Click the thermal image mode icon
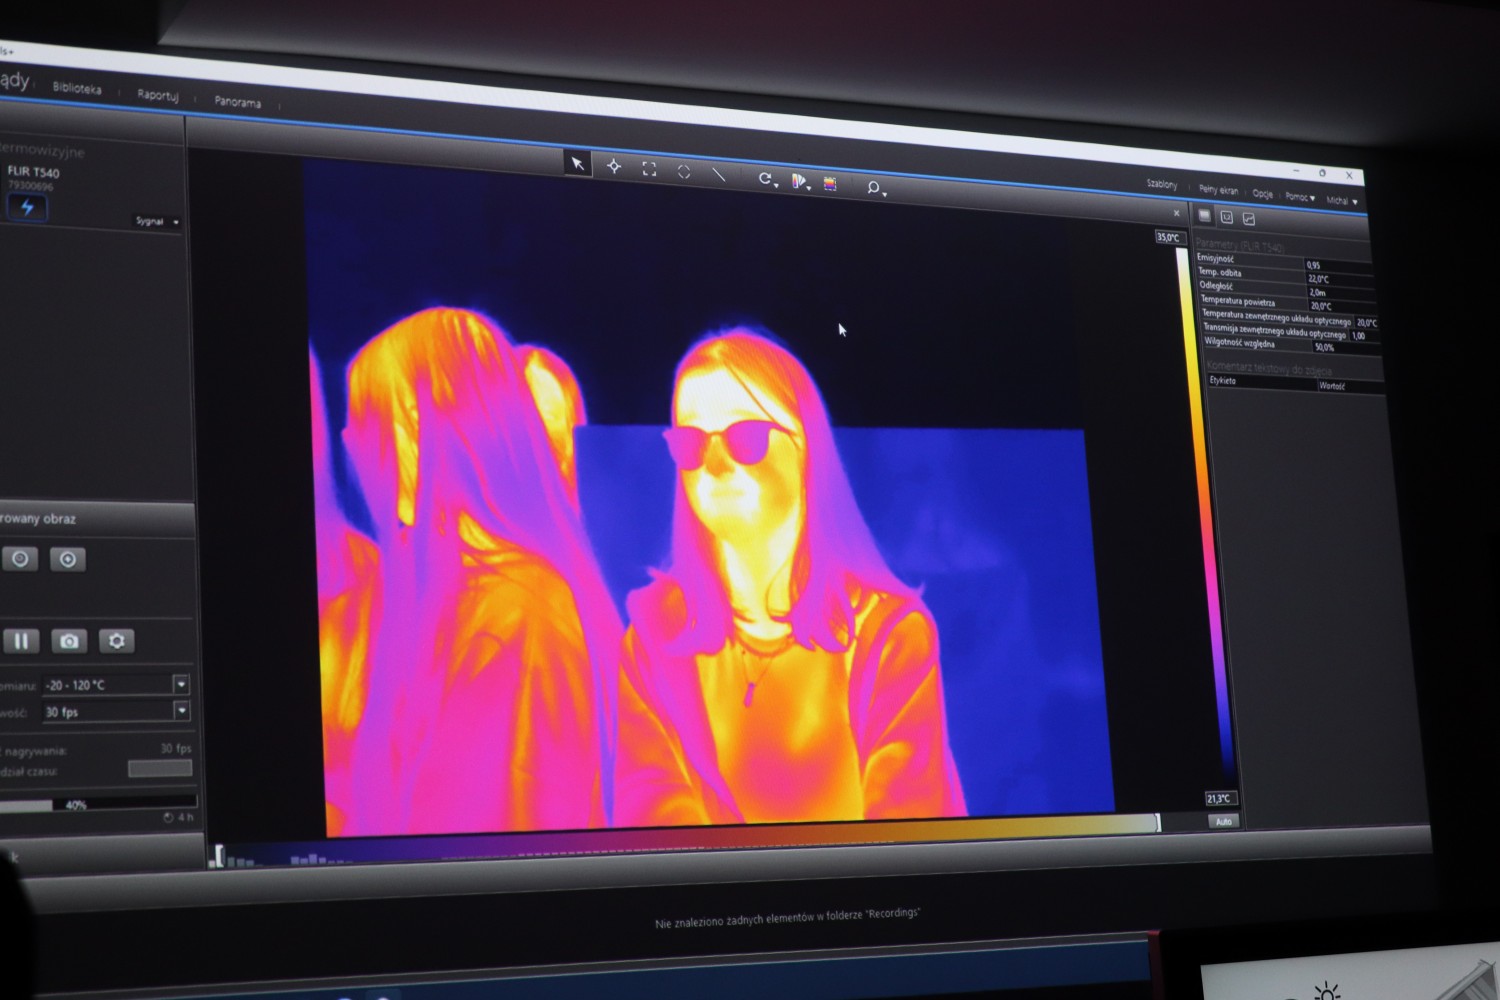 [x=830, y=183]
